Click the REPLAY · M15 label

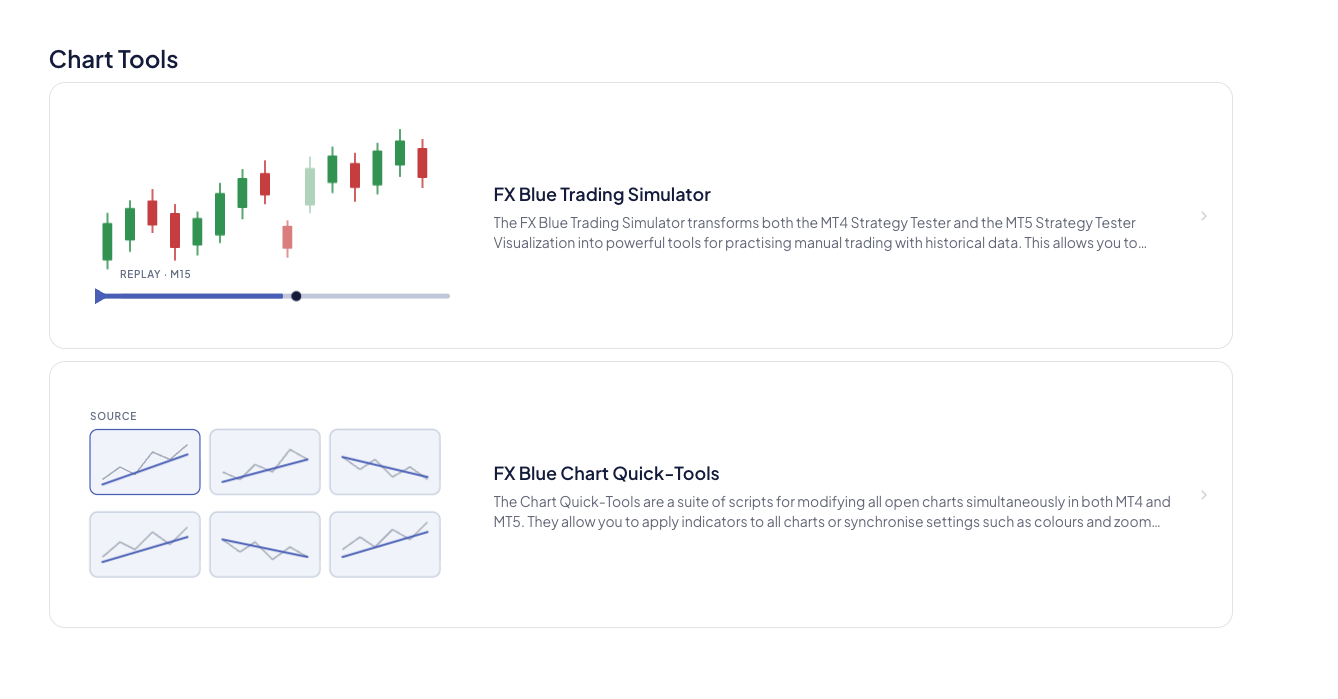(155, 274)
